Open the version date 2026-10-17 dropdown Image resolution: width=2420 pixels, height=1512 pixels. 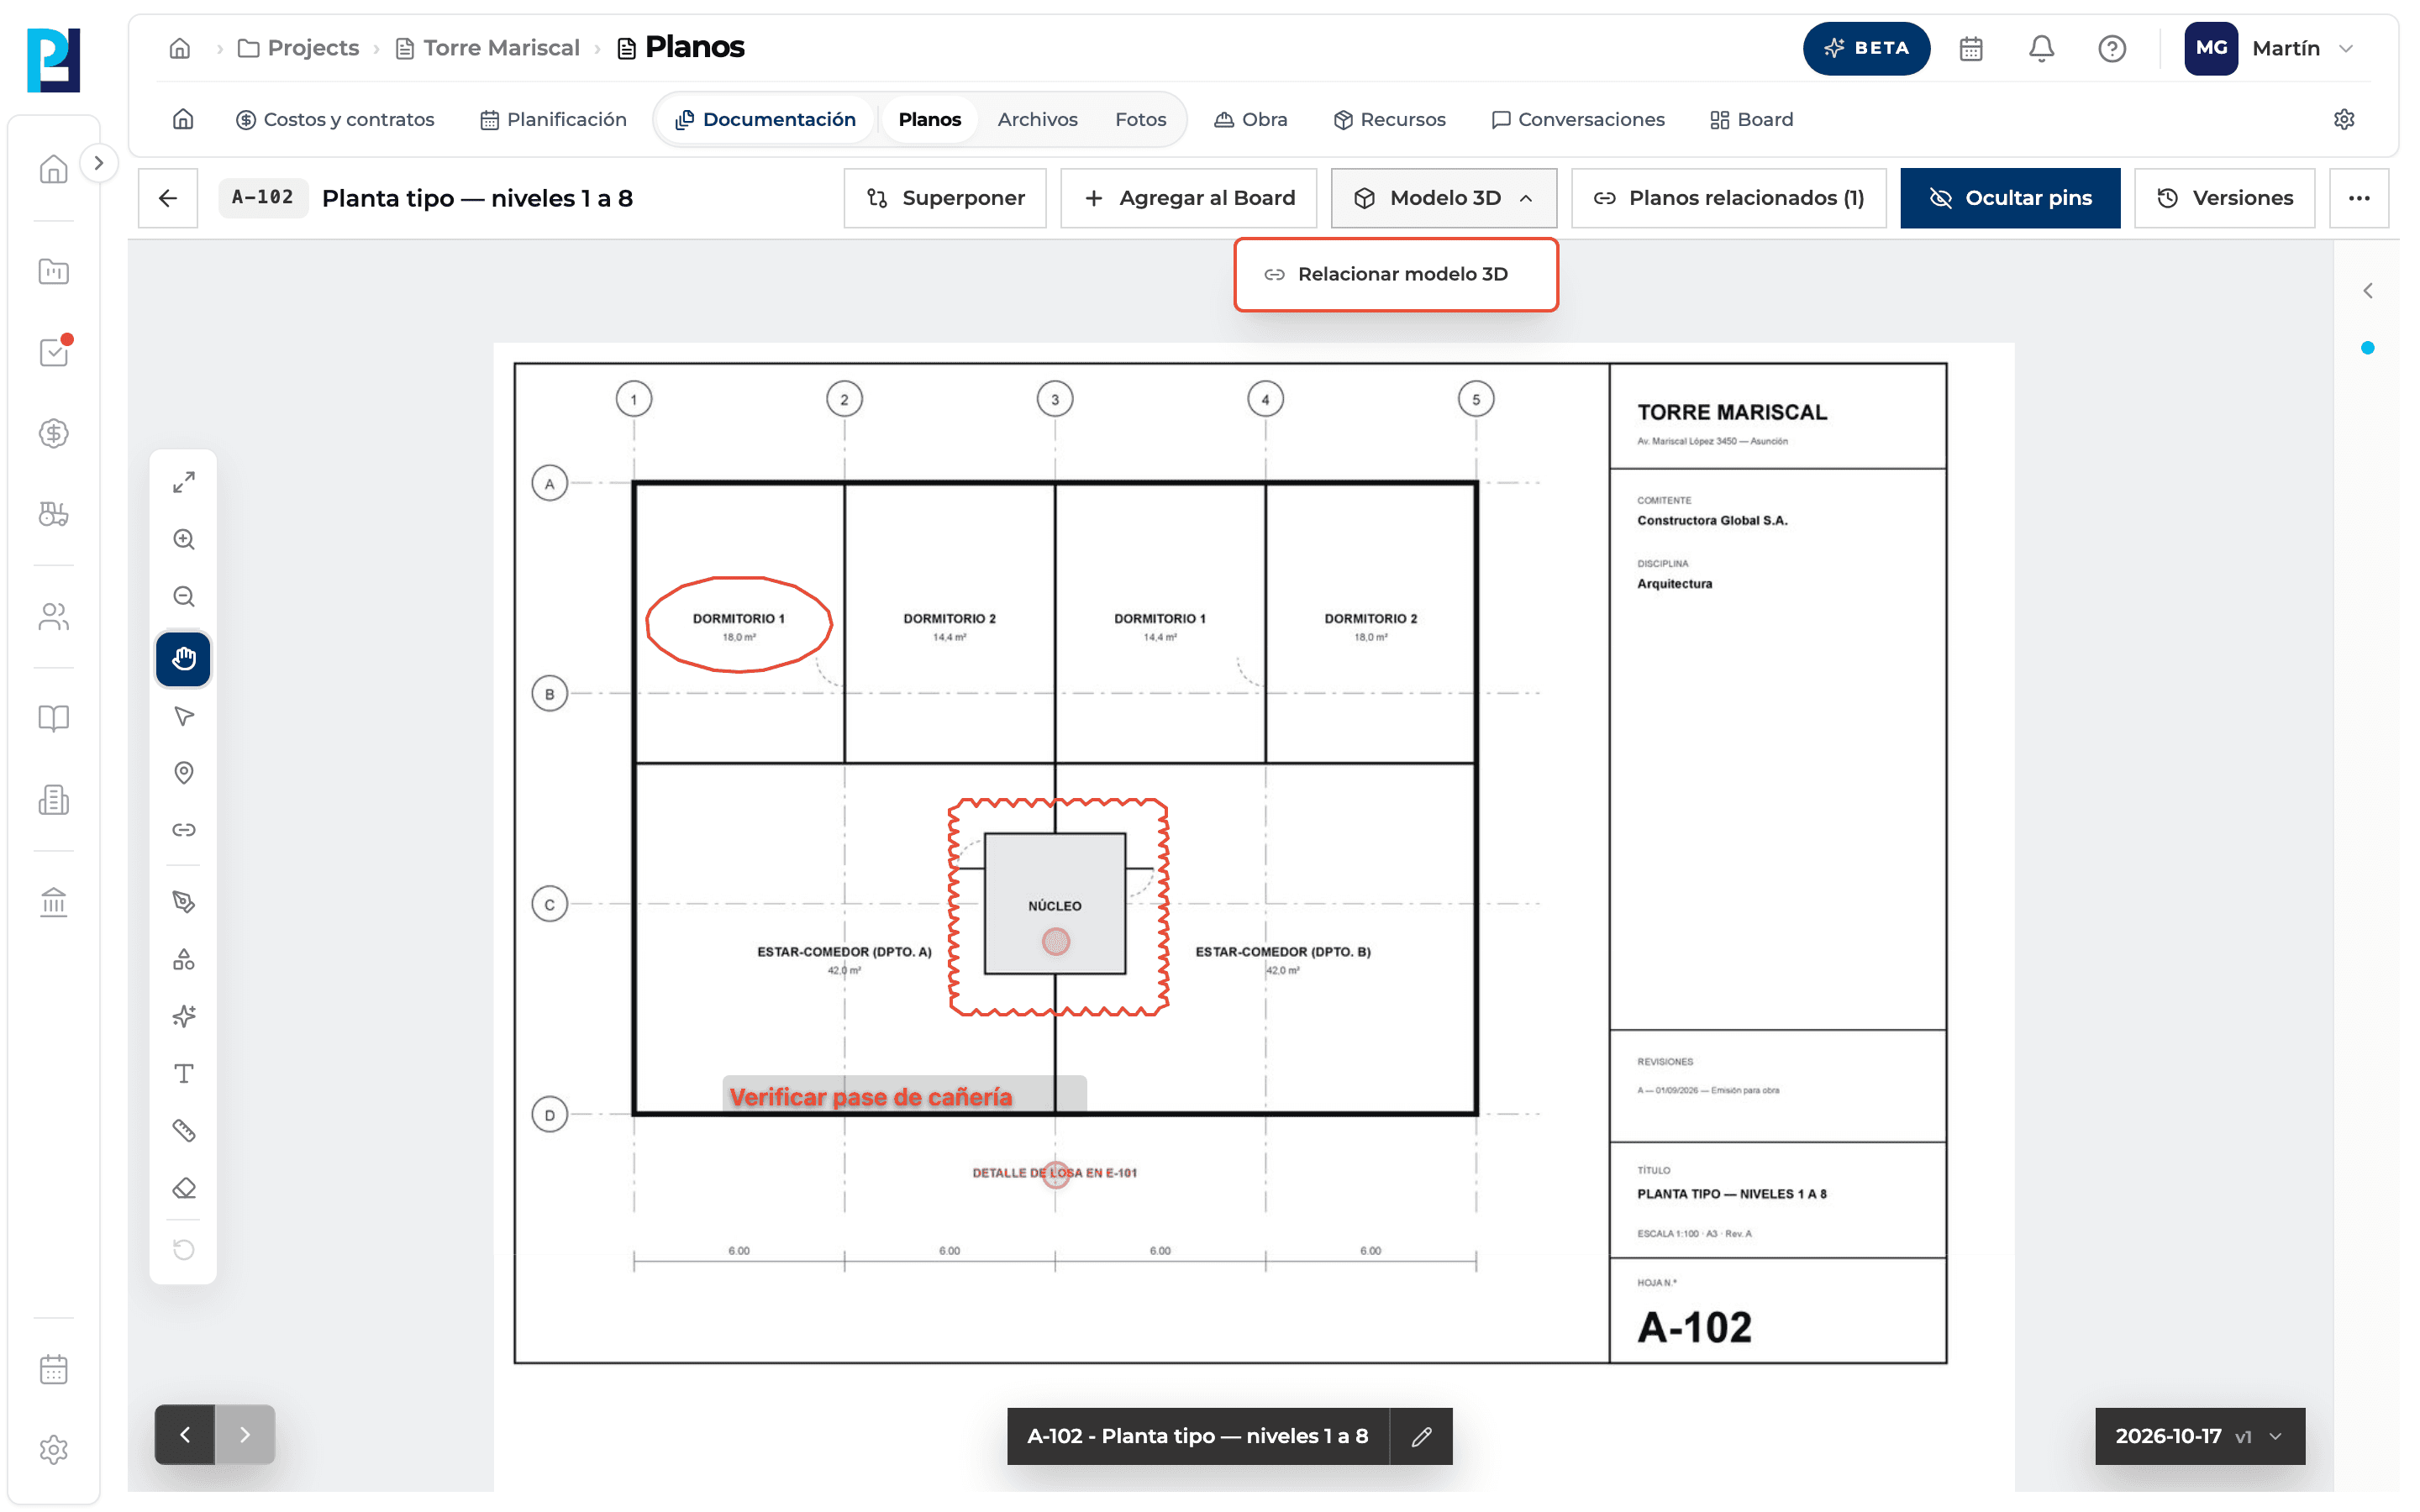2199,1436
